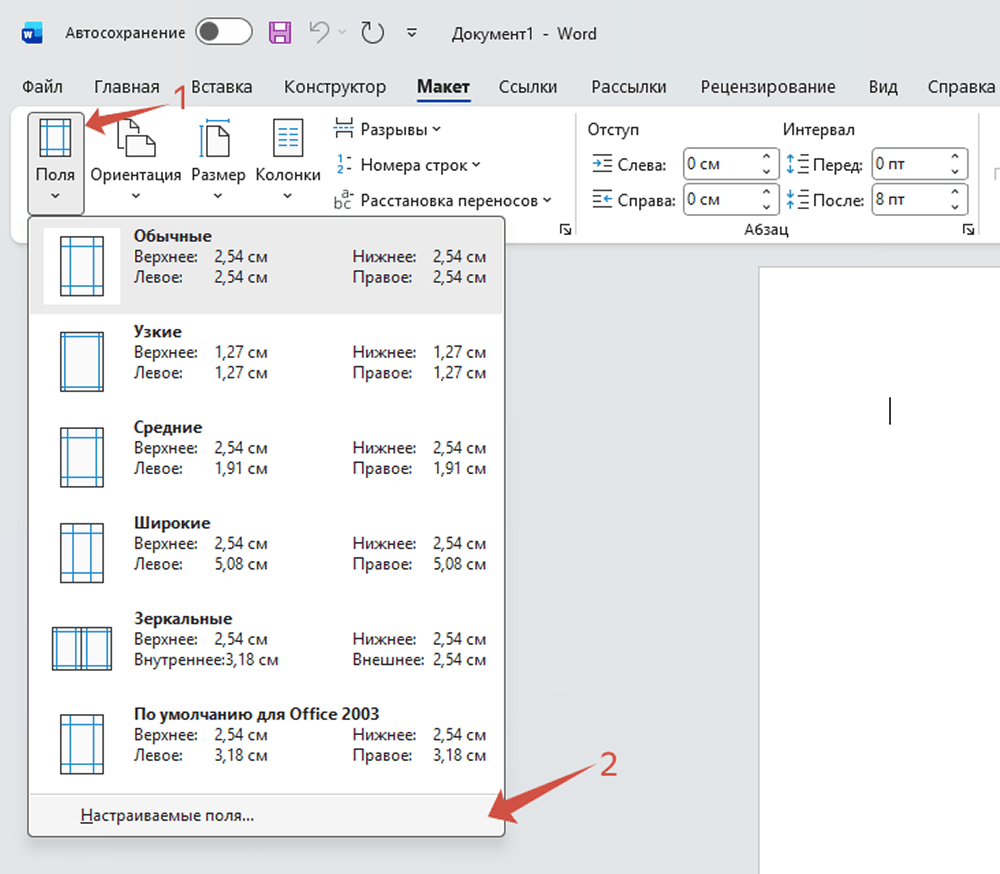Viewport: 1000px width, 874px height.
Task: Select the Обычные margins preset
Action: click(x=267, y=266)
